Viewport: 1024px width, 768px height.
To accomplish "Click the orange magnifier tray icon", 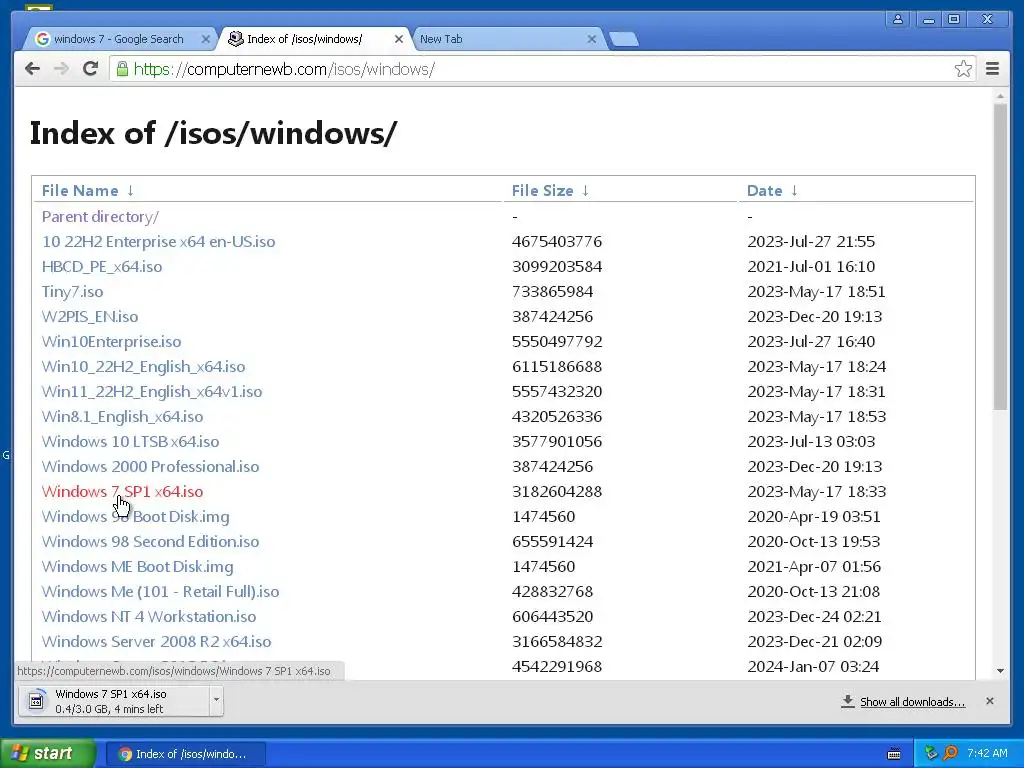I will [x=950, y=754].
